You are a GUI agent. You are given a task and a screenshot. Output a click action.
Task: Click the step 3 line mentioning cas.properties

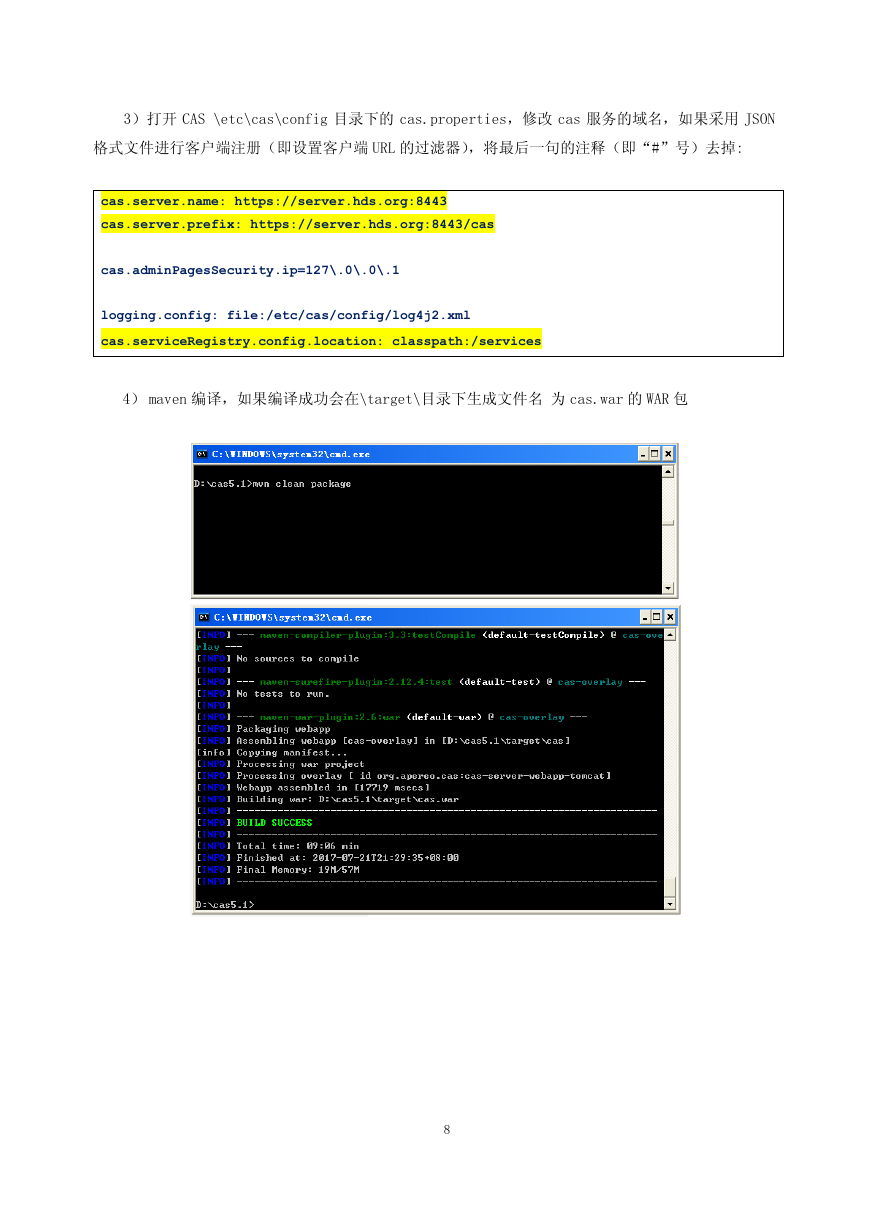coord(448,120)
